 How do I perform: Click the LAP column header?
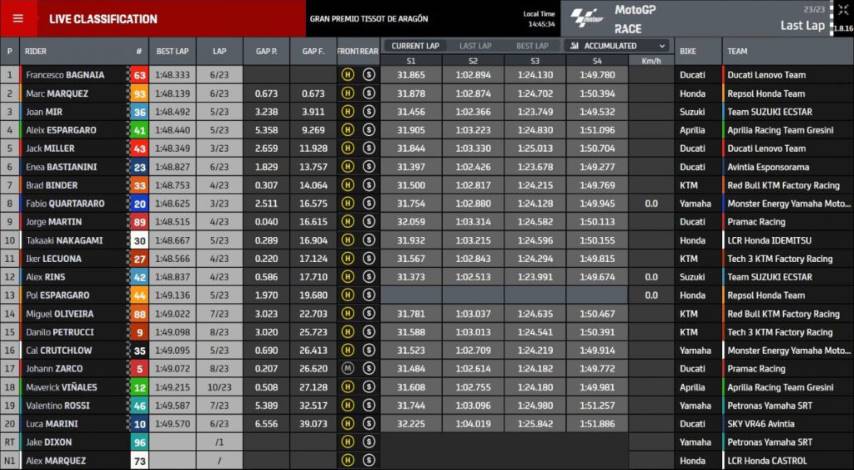point(219,51)
